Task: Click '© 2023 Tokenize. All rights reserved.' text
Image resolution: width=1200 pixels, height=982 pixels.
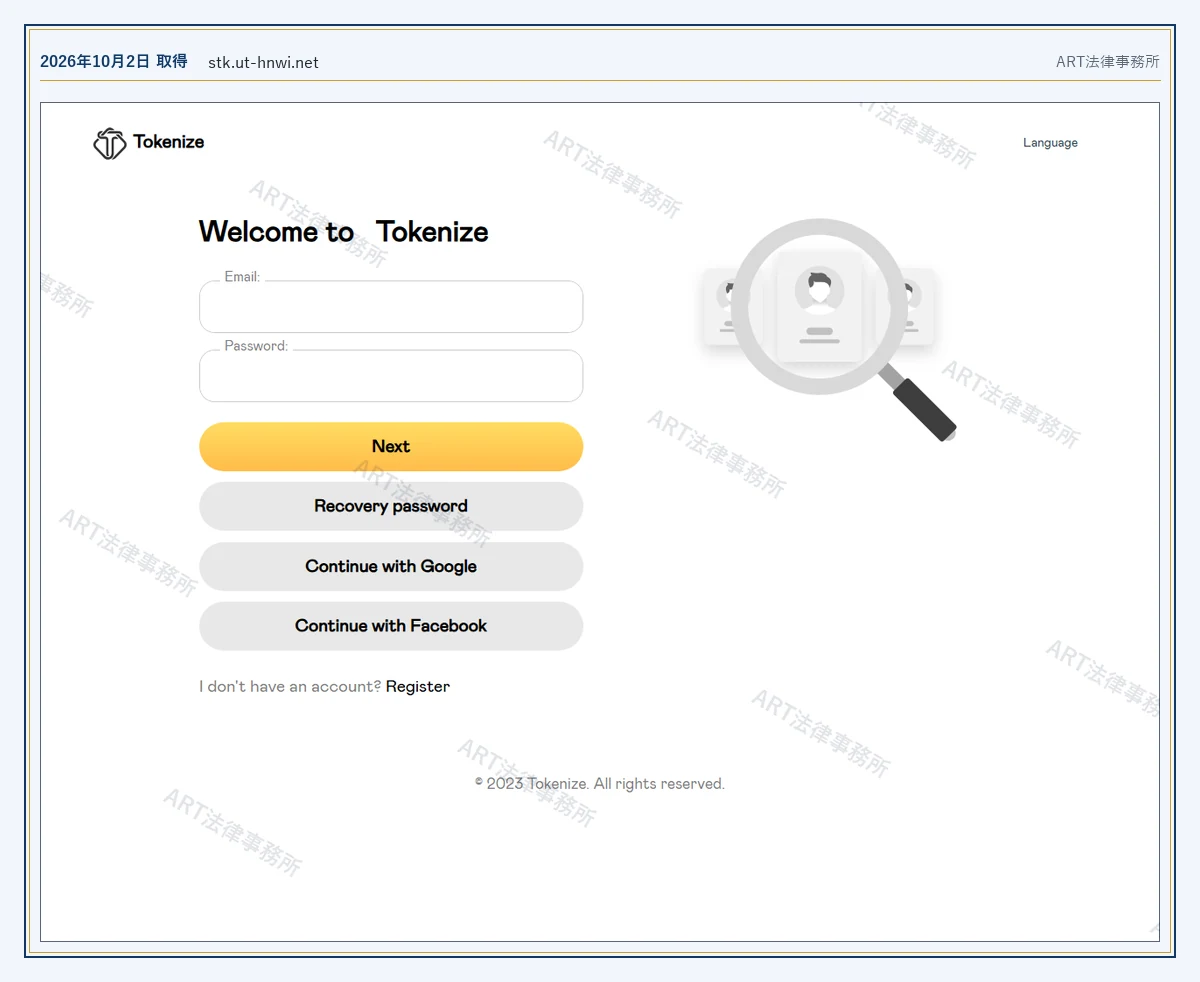Action: click(x=600, y=784)
